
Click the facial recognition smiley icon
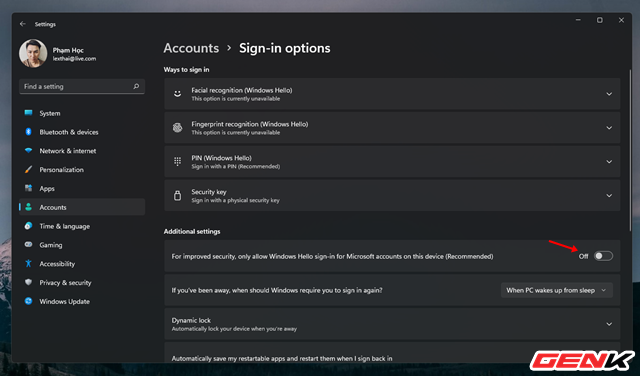(177, 93)
